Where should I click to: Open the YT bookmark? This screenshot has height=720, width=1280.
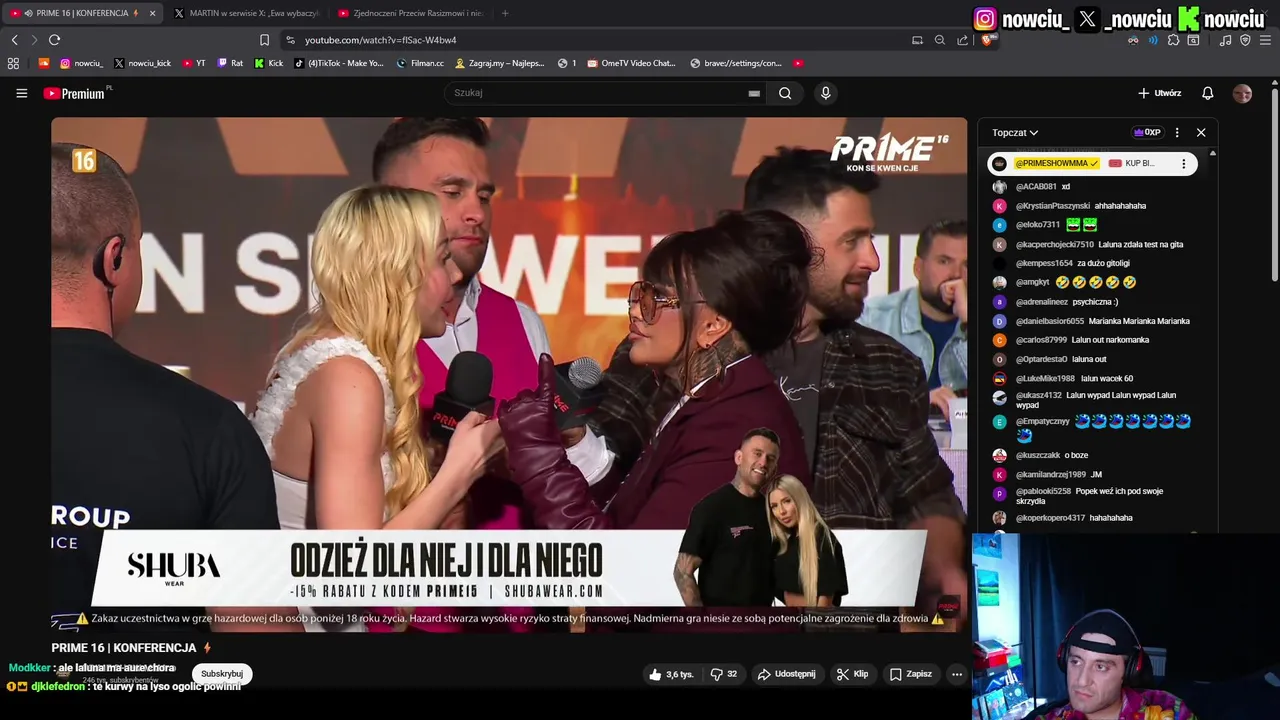click(194, 63)
